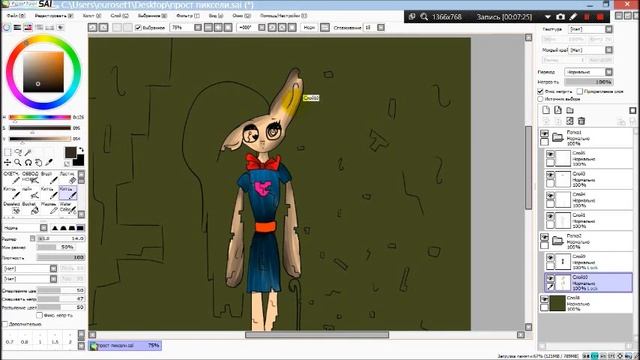The width and height of the screenshot is (640, 360).
Task: Toggle the preserve opacity checkbox
Action: [540, 91]
